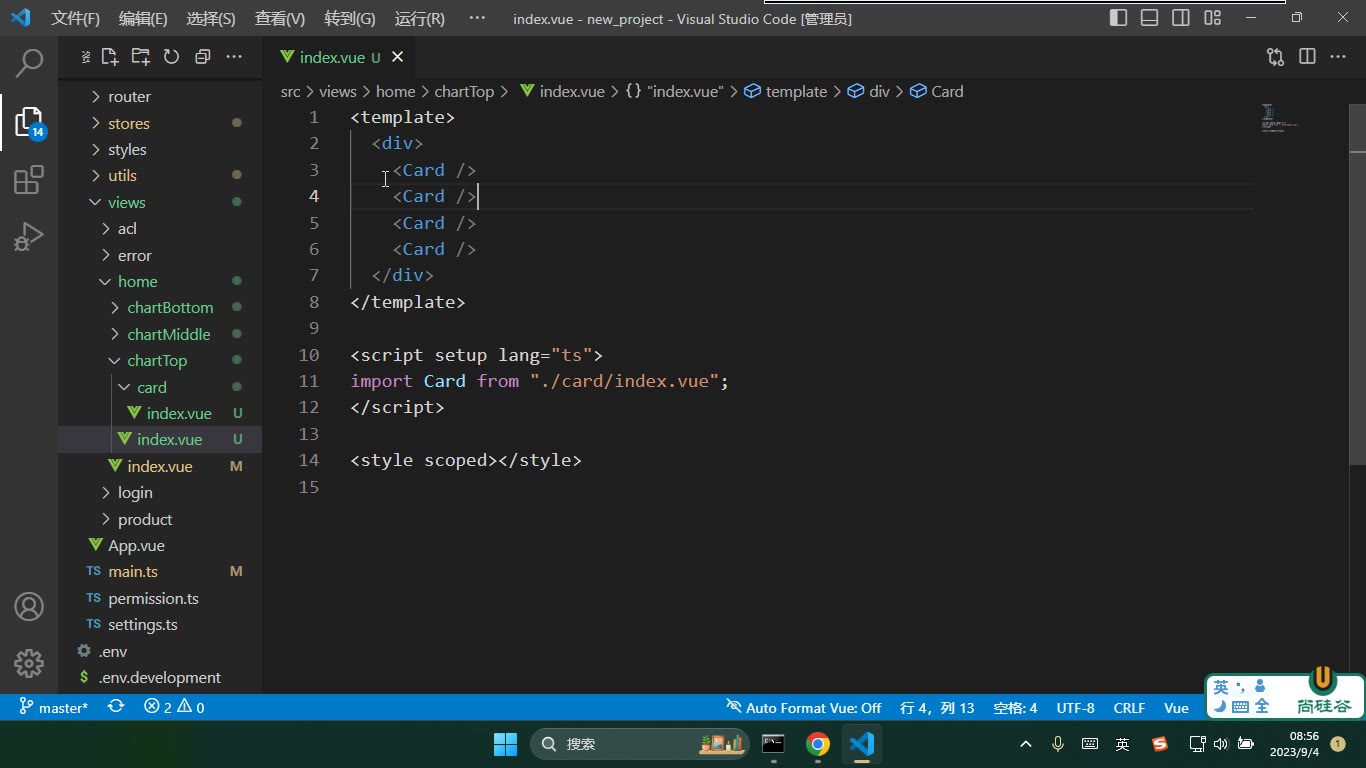Close the index.vue editor tab
The height and width of the screenshot is (768, 1366).
pos(398,57)
